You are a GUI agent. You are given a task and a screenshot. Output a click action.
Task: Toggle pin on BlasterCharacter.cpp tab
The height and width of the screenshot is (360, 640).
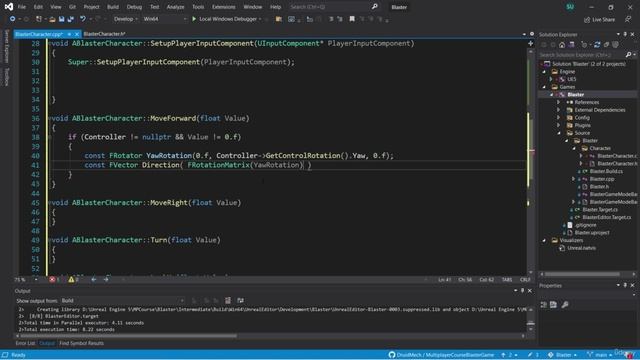69,34
